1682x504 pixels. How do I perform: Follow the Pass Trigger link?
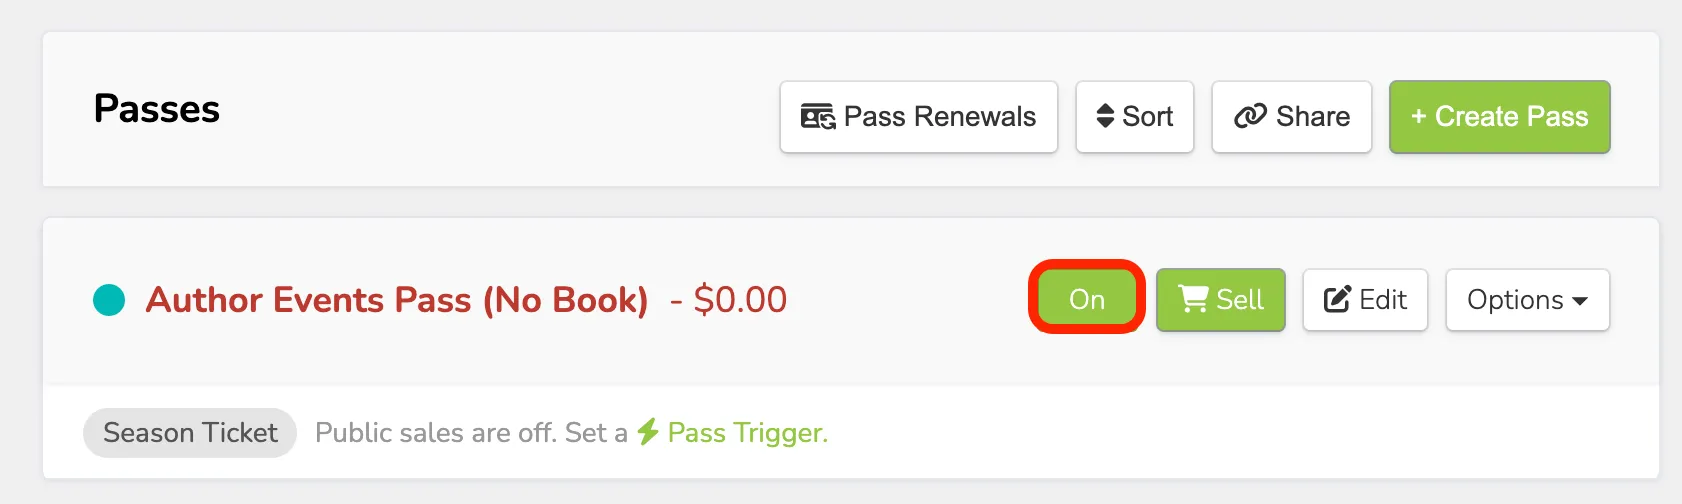(748, 433)
